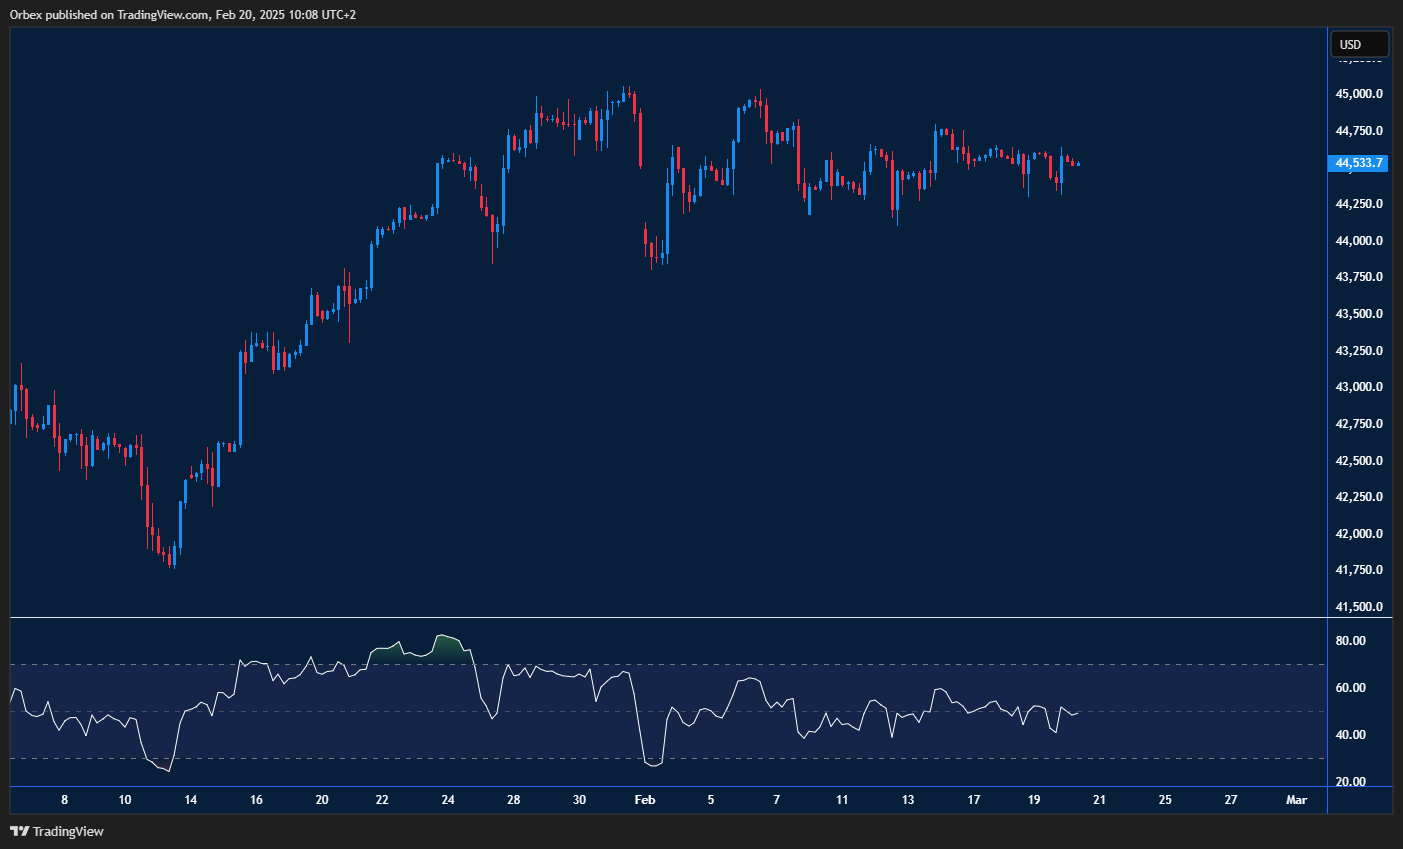Select the Mar label on time axis
Viewport: 1403px width, 849px height.
1297,800
